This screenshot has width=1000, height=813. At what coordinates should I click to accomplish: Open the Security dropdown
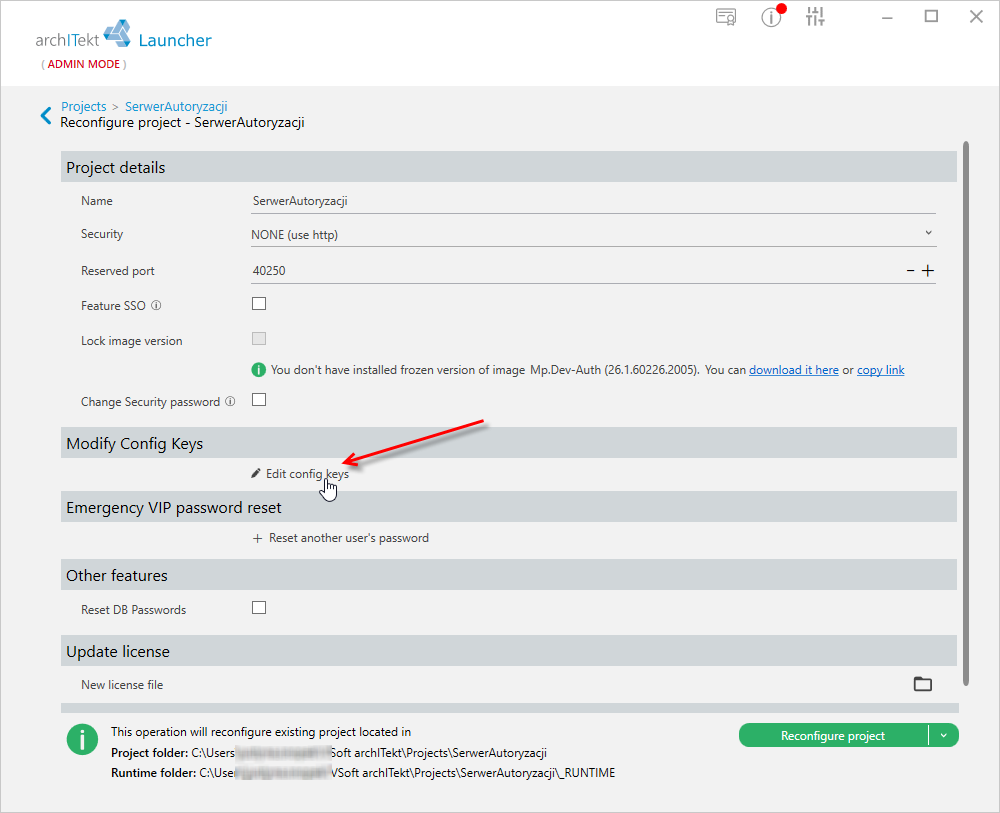[x=593, y=235]
